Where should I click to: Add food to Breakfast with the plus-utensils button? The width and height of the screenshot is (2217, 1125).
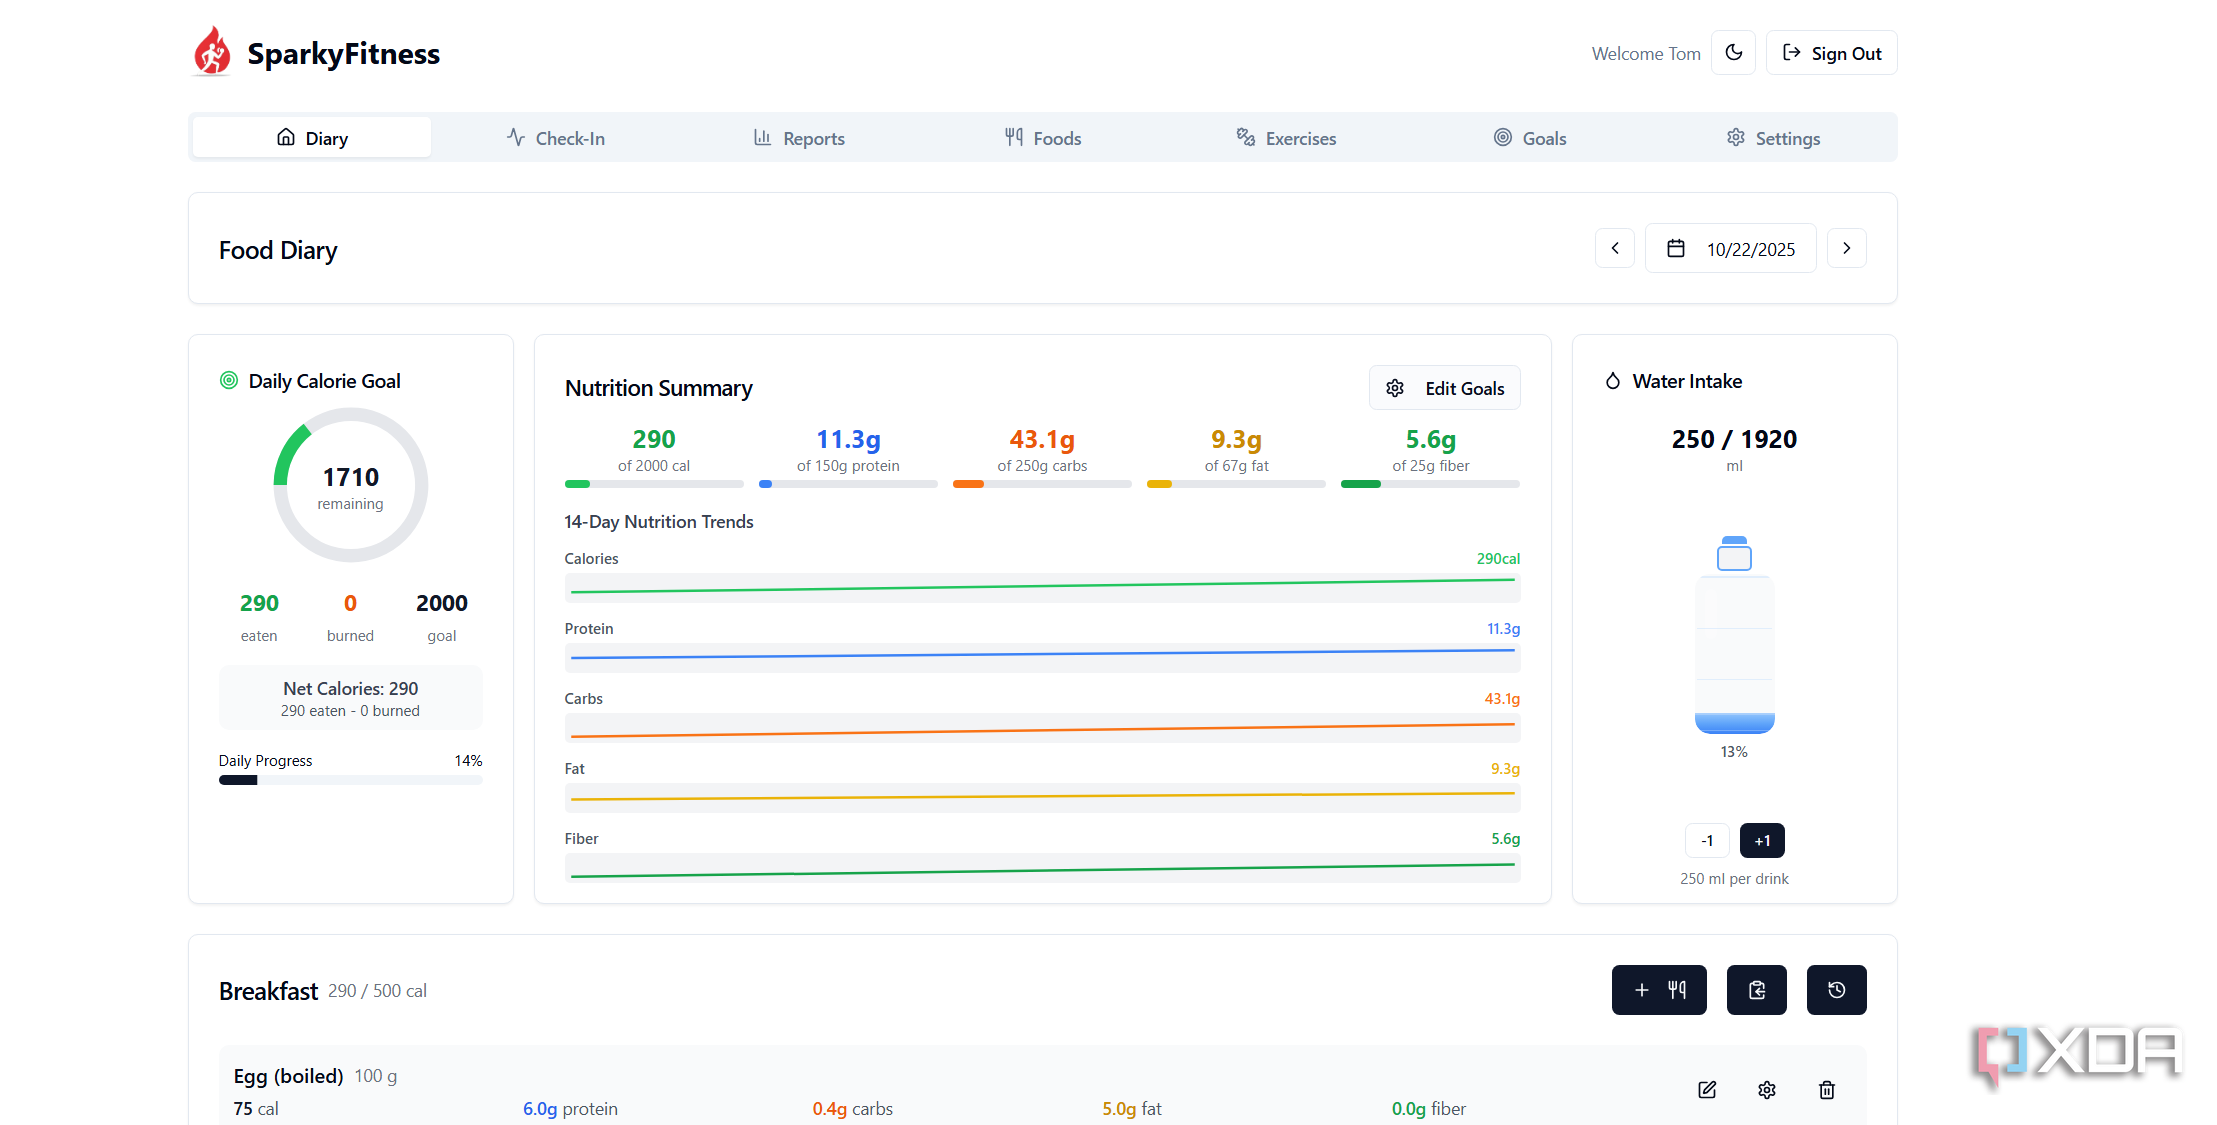[x=1659, y=990]
